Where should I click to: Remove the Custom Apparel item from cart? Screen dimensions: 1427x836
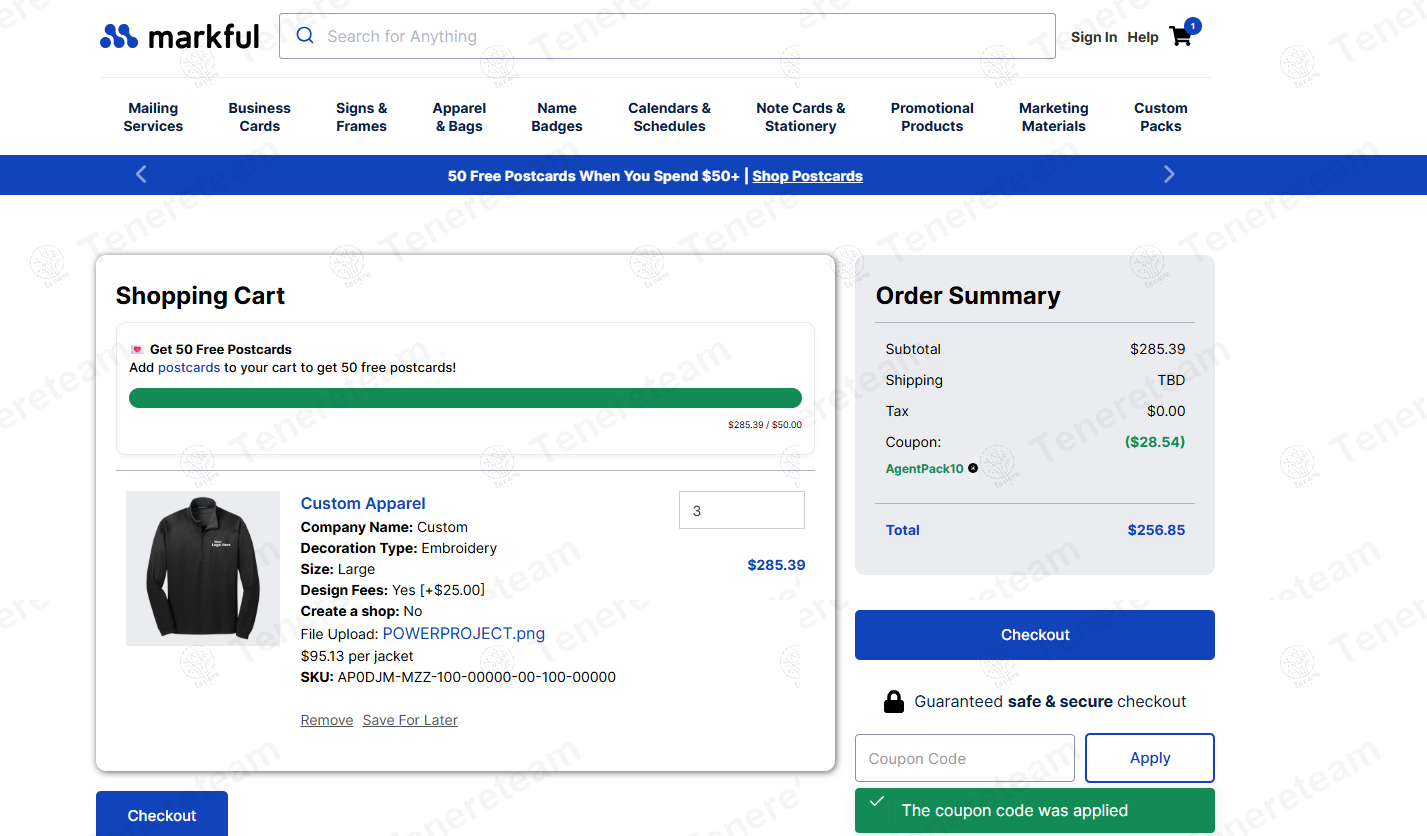pos(327,720)
